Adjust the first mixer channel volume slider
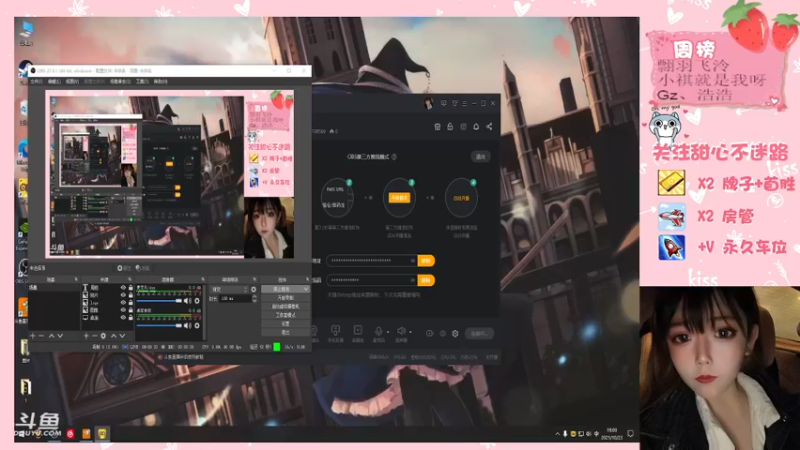800x450 pixels. point(159,301)
